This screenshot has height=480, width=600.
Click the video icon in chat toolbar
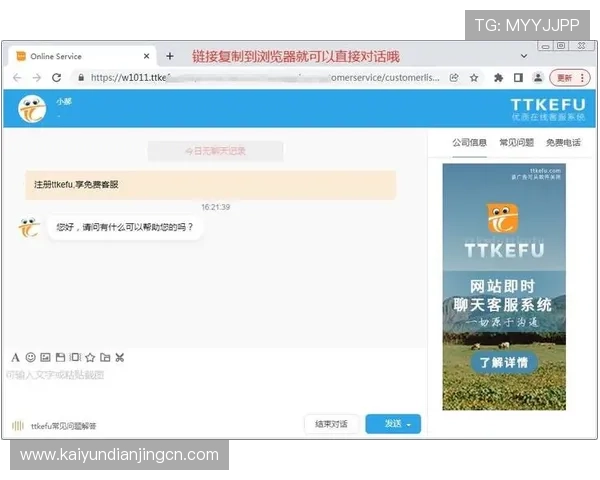75,357
